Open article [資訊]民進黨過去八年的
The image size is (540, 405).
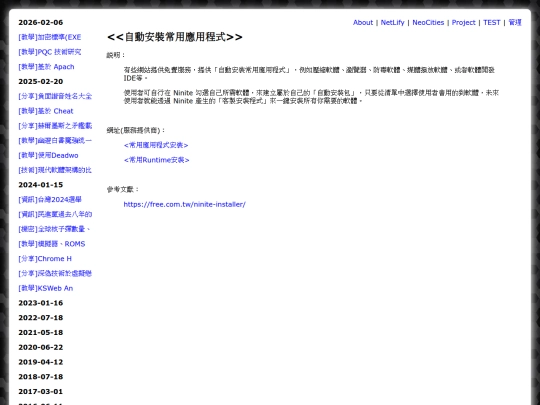55,215
